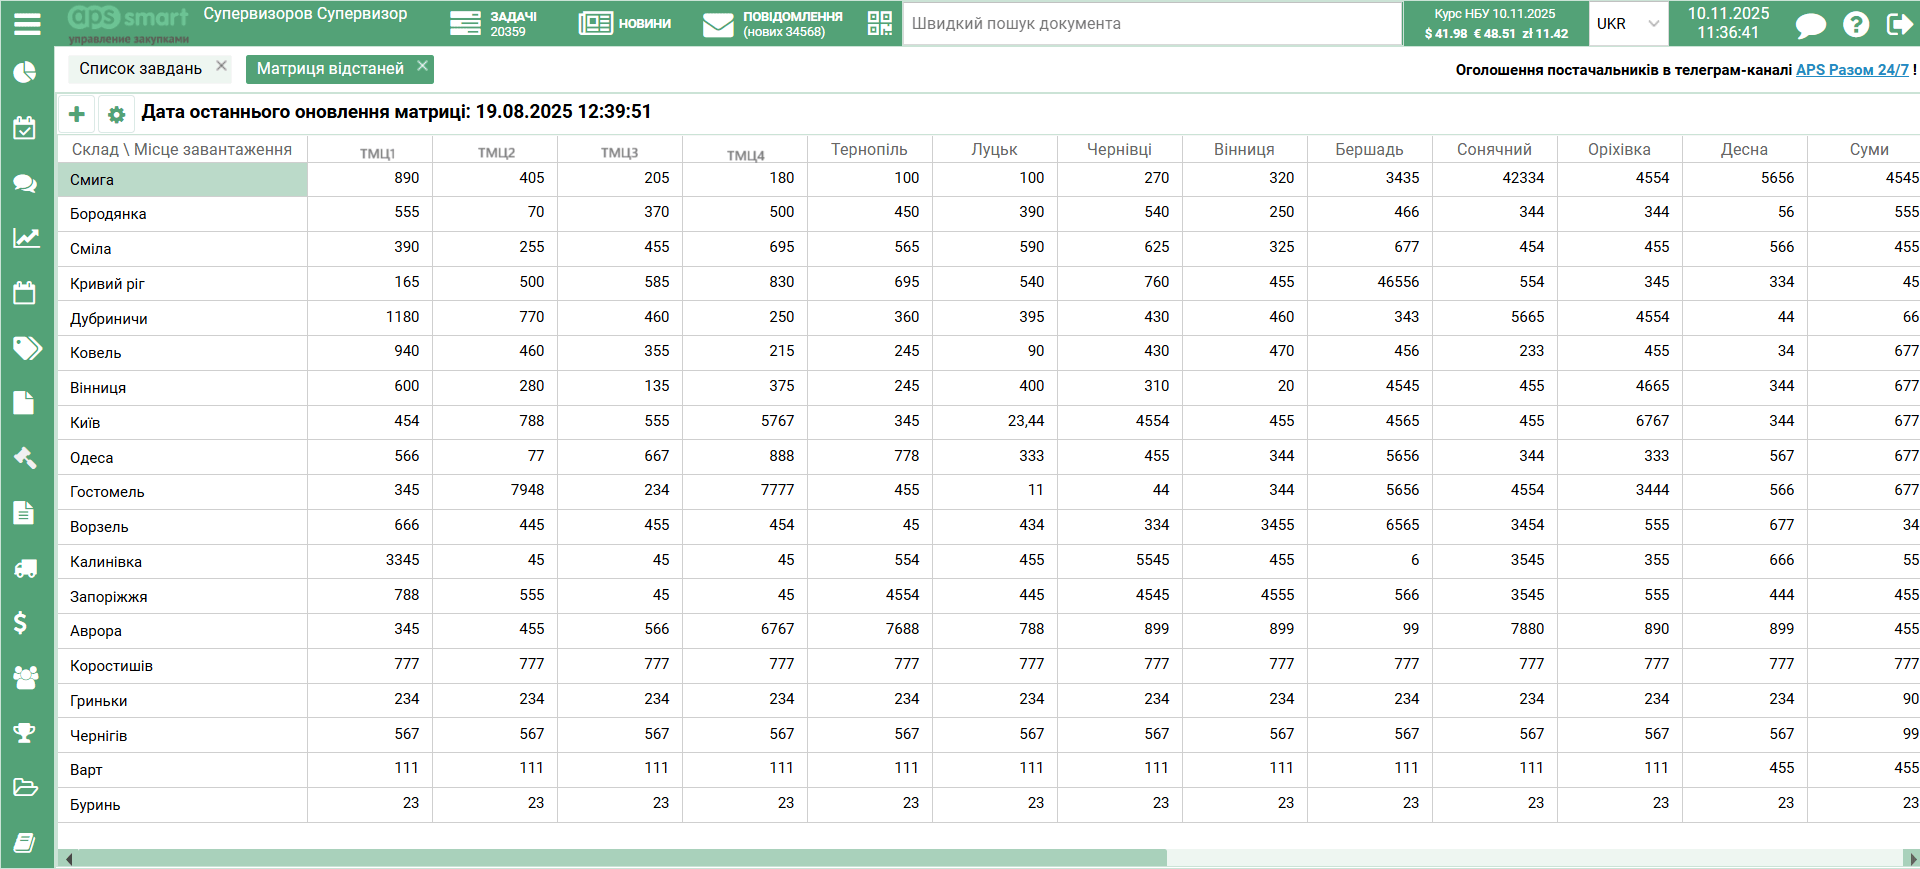
Task: Click the price tags sidebar icon
Action: pyautogui.click(x=26, y=348)
